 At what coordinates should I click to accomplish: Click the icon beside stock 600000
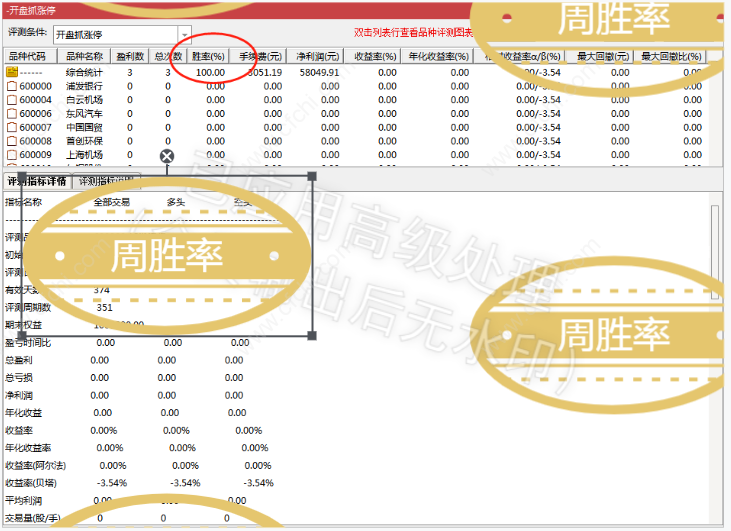coord(12,86)
